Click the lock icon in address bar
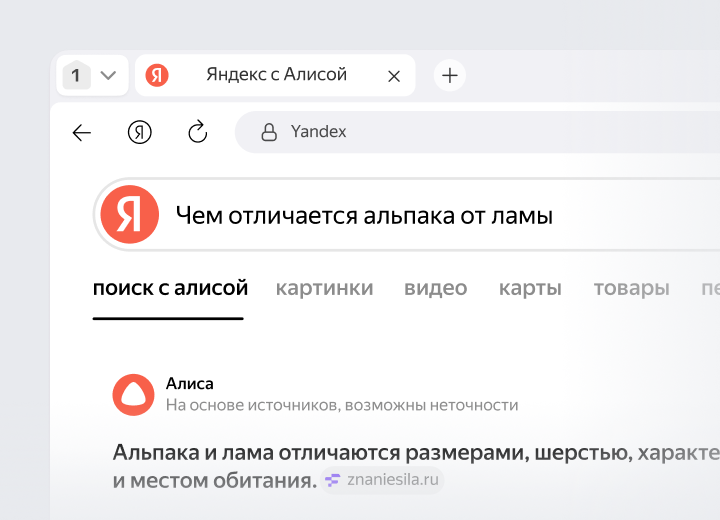Viewport: 720px width, 520px height. pos(269,132)
